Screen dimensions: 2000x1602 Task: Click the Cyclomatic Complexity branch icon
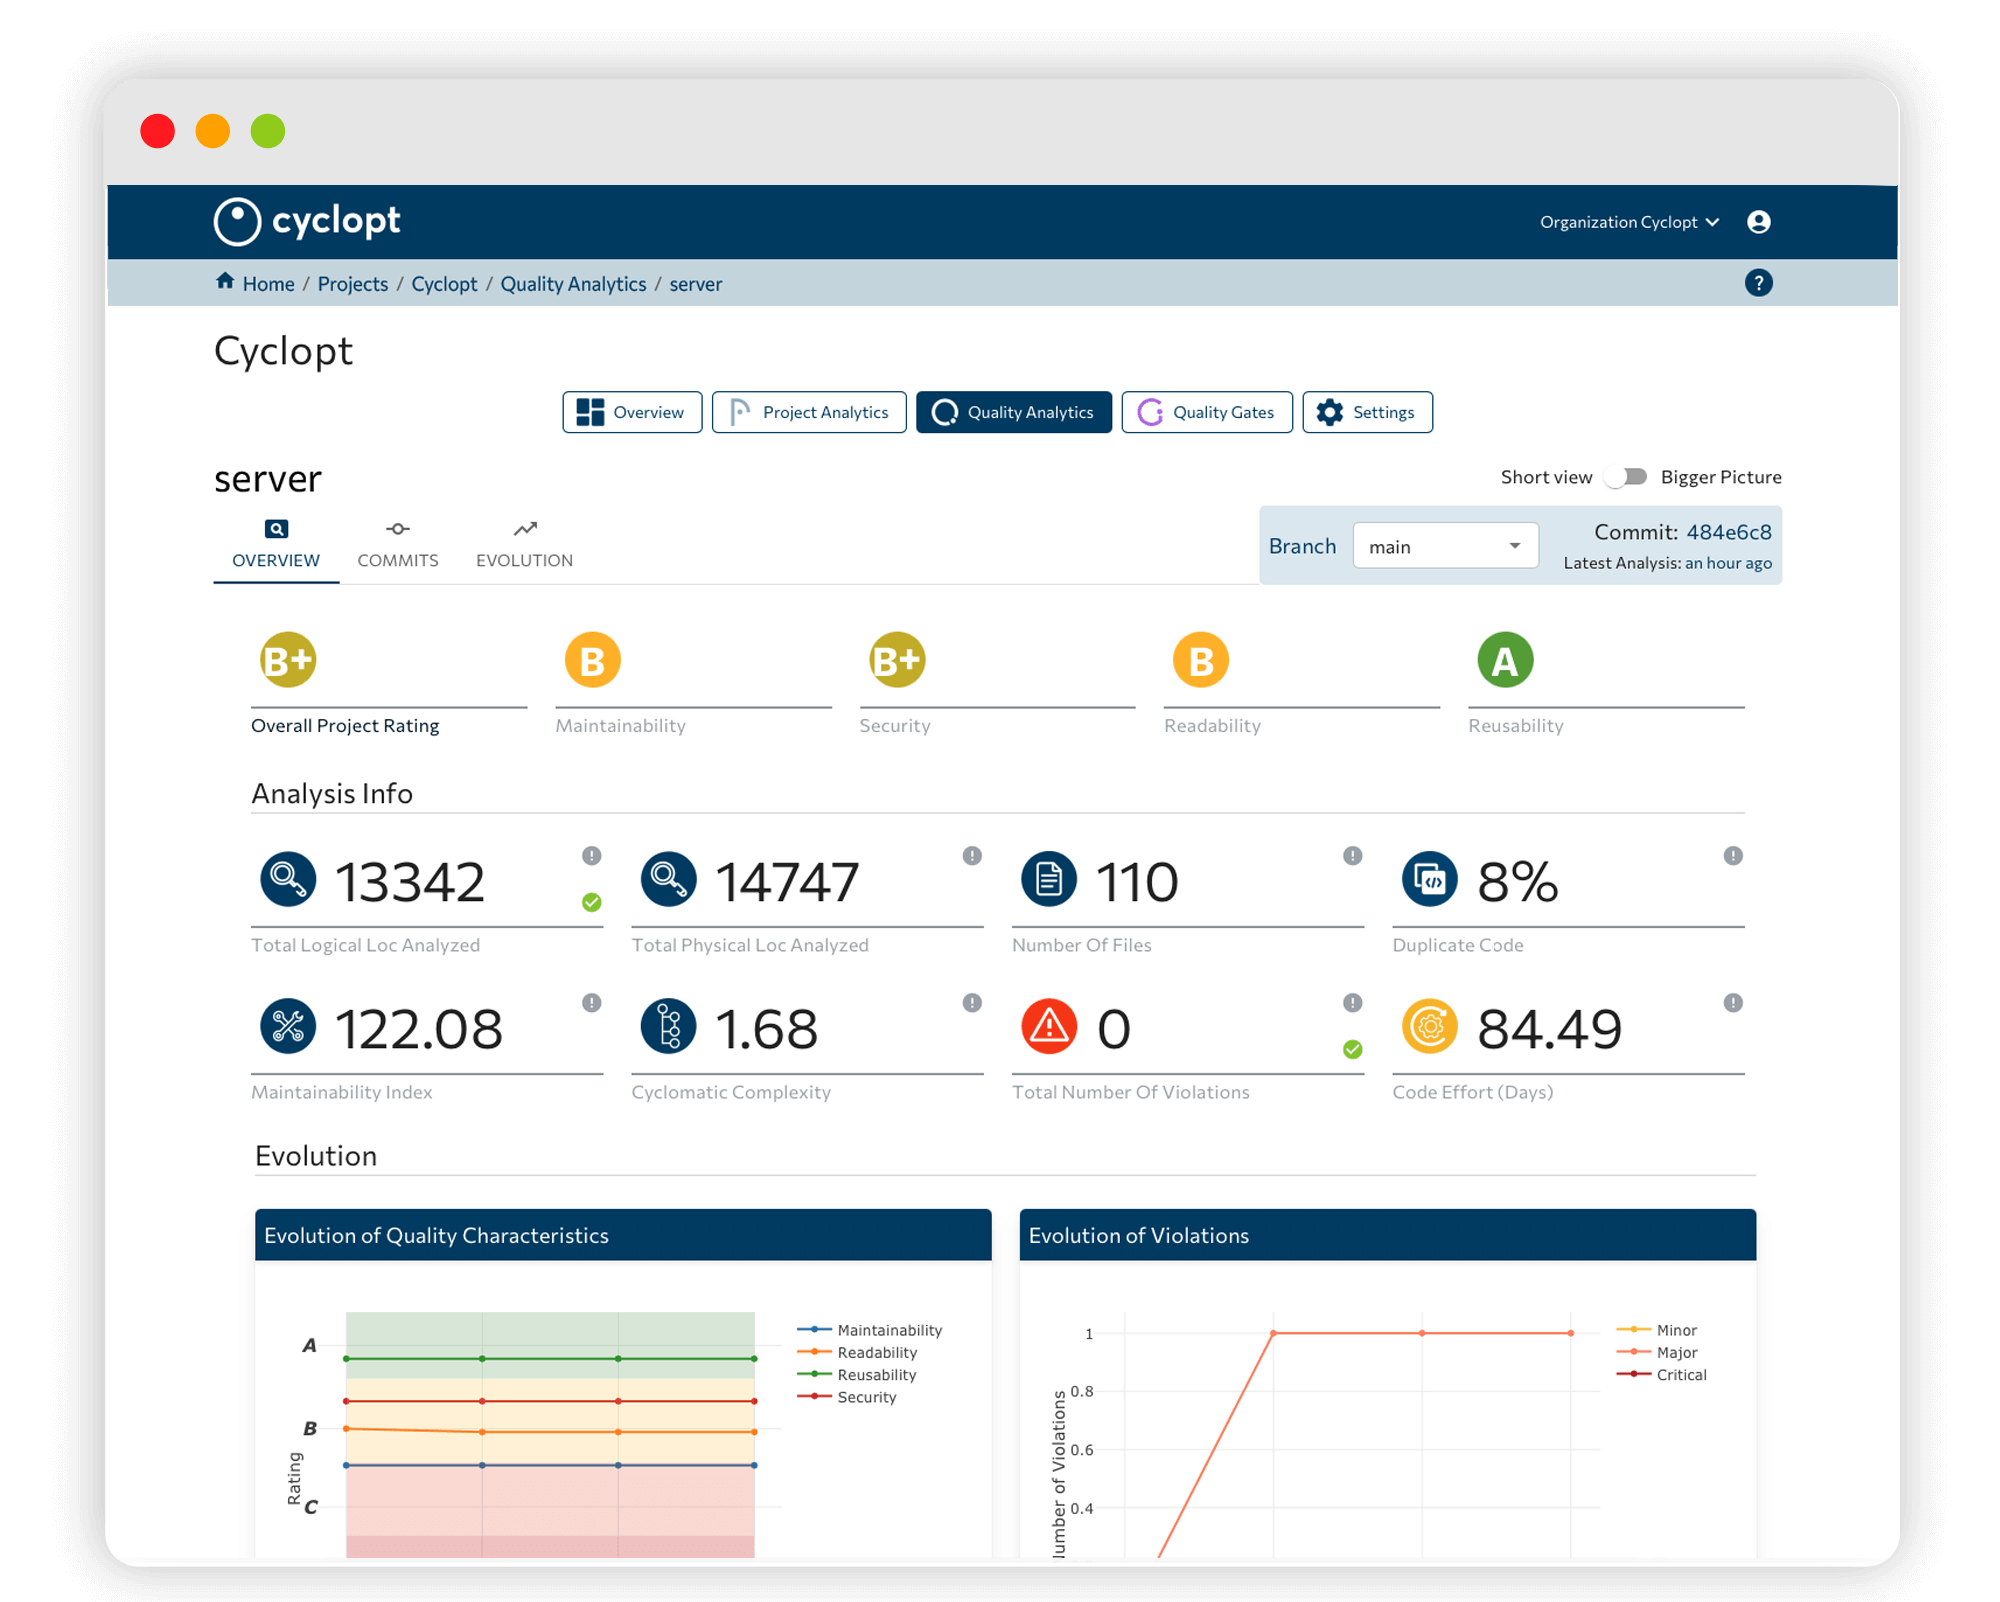668,1027
